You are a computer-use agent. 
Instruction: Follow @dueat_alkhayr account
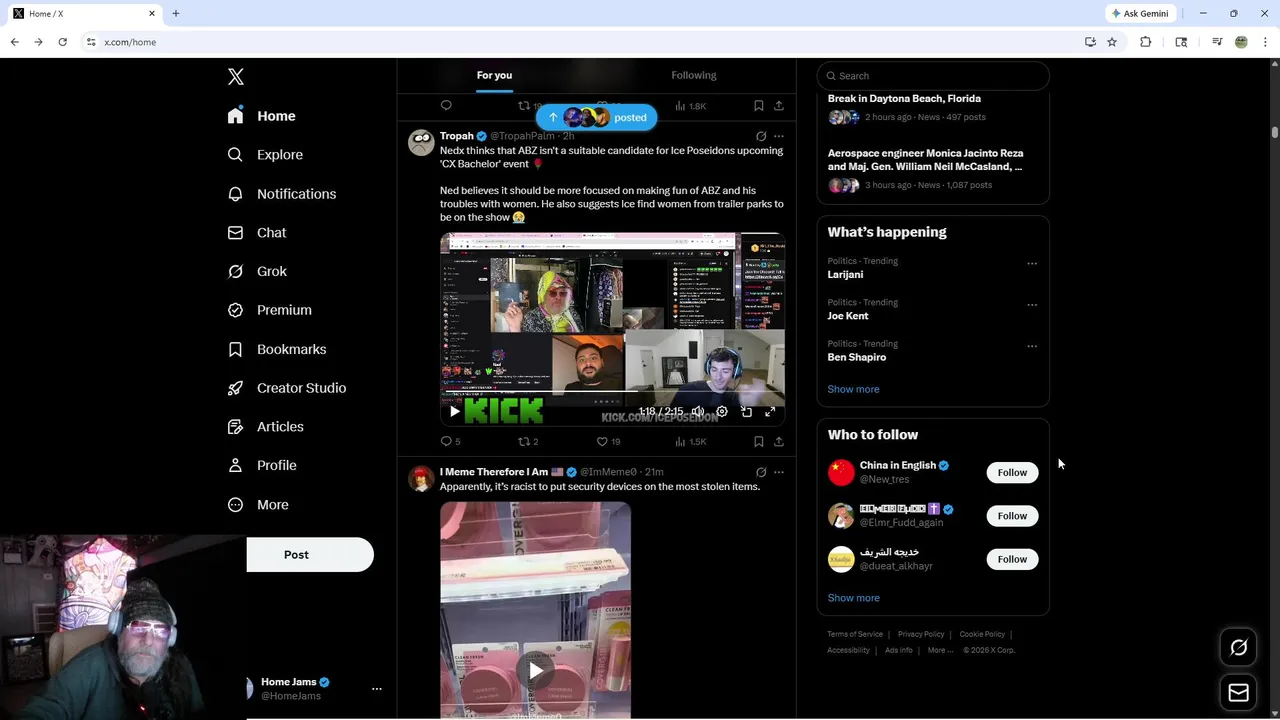click(1012, 559)
